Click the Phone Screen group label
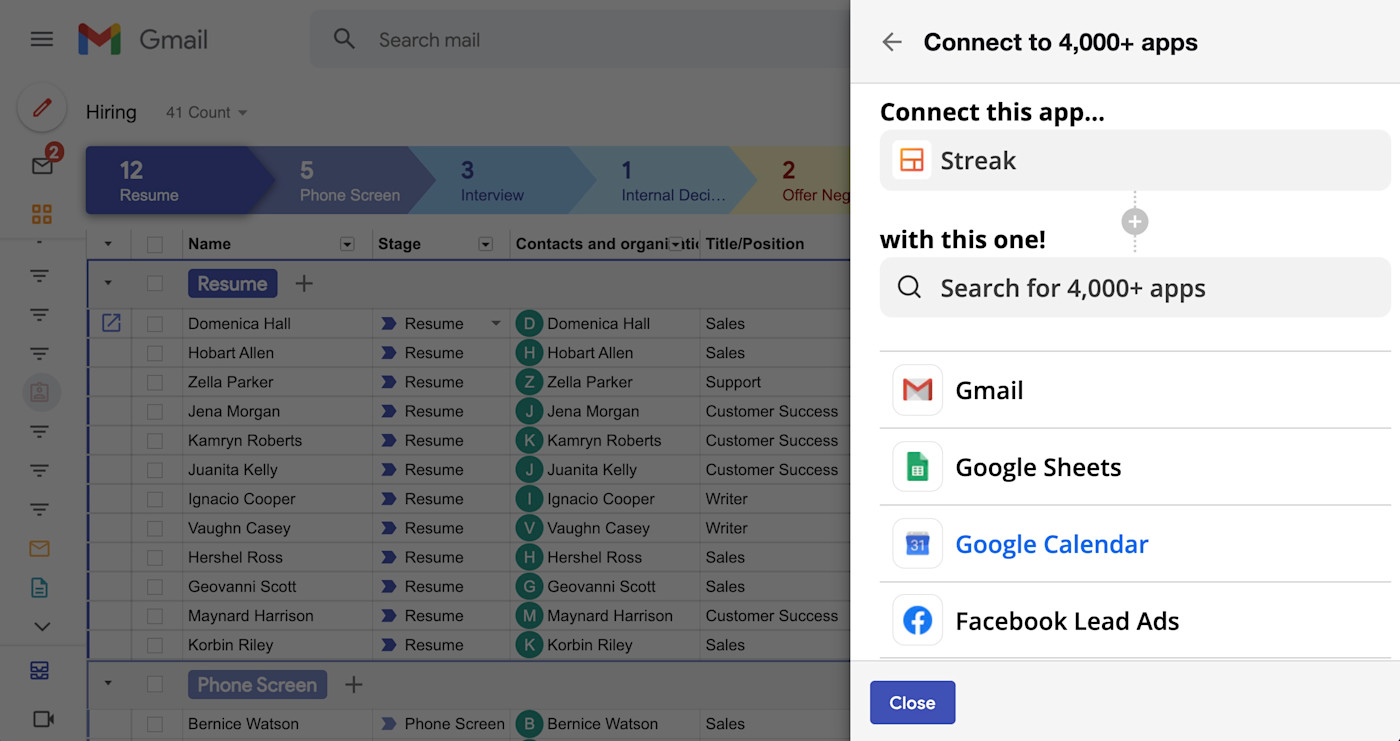 tap(257, 685)
